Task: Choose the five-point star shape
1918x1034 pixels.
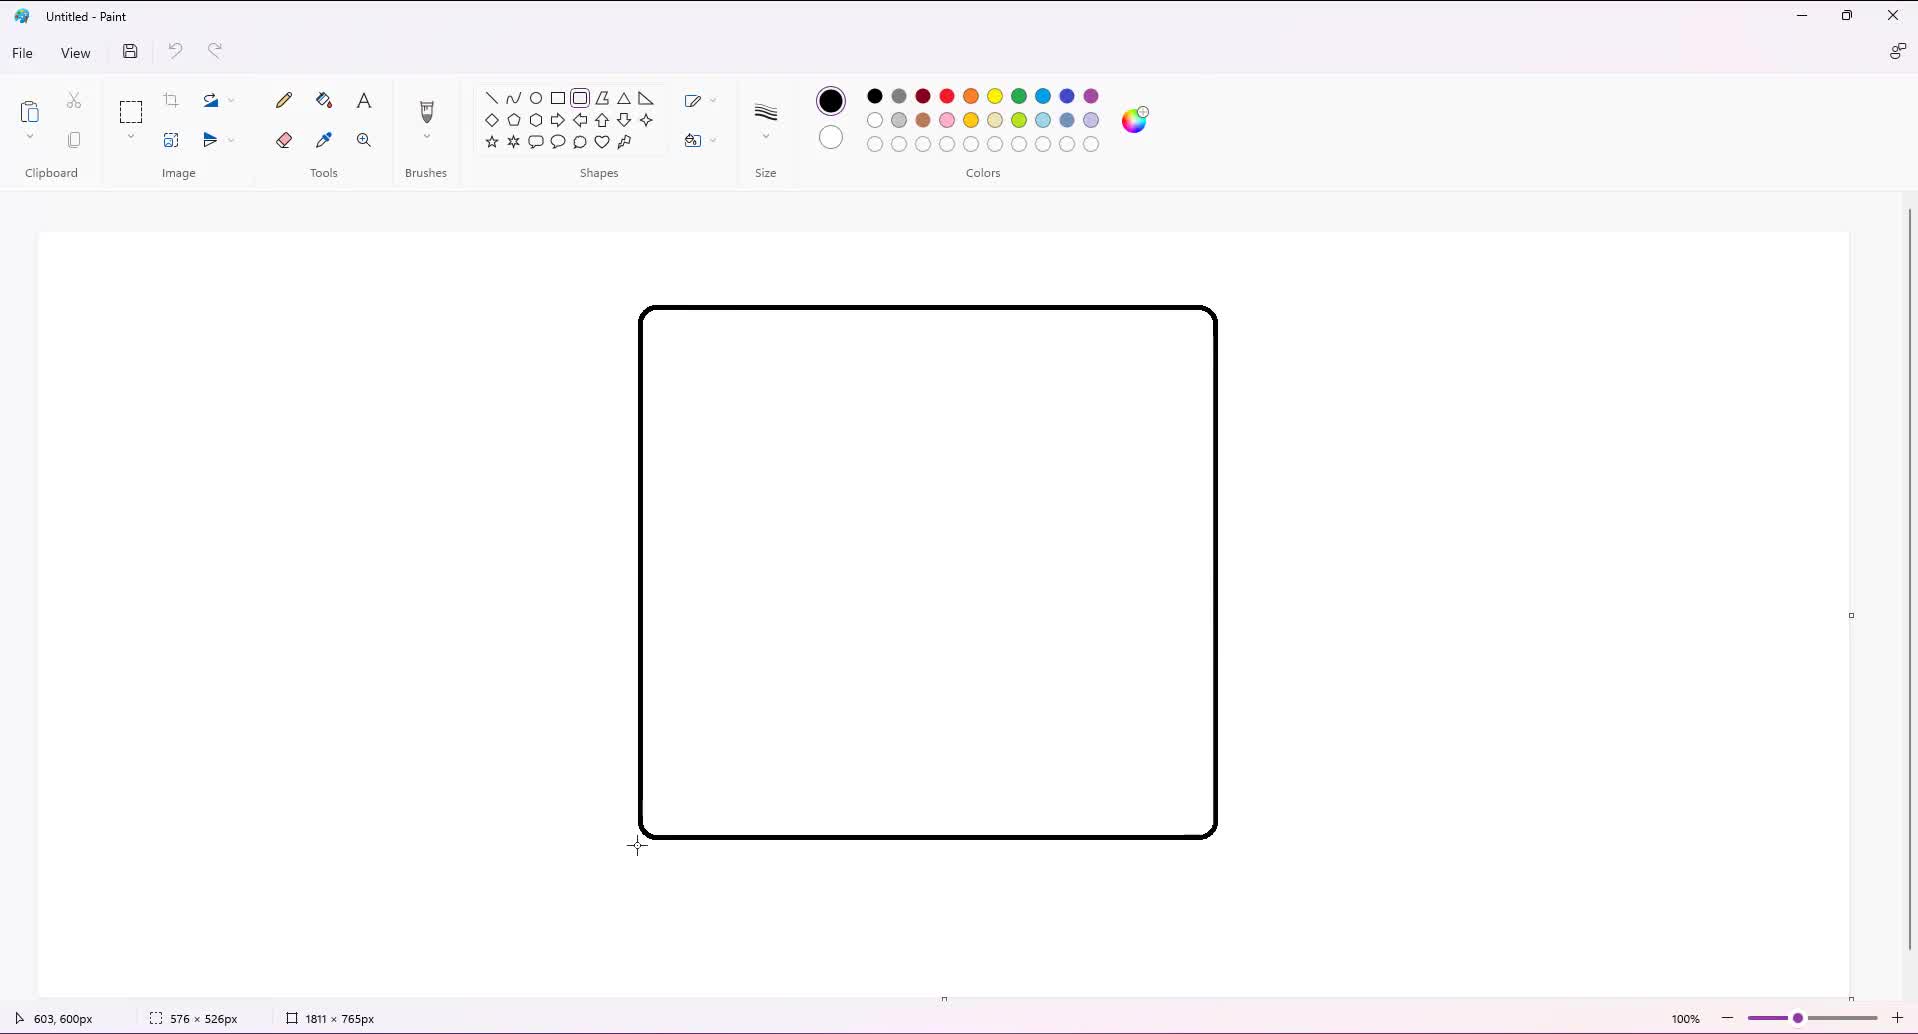Action: 491,142
